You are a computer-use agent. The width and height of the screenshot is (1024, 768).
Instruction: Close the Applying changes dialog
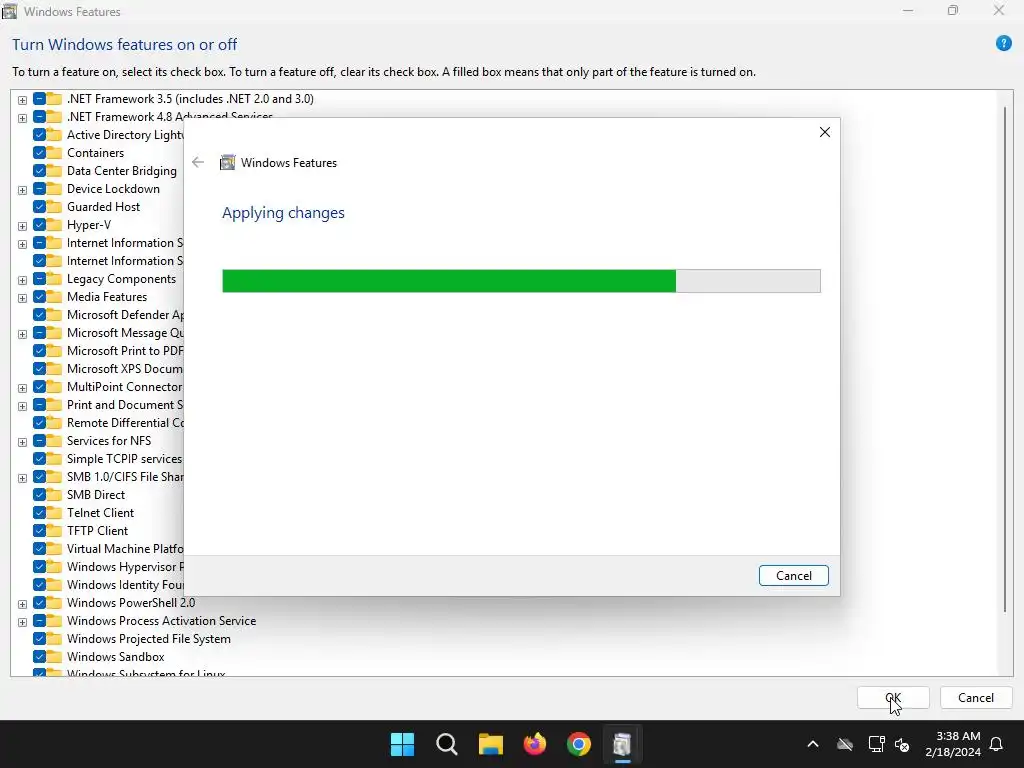[x=824, y=132]
